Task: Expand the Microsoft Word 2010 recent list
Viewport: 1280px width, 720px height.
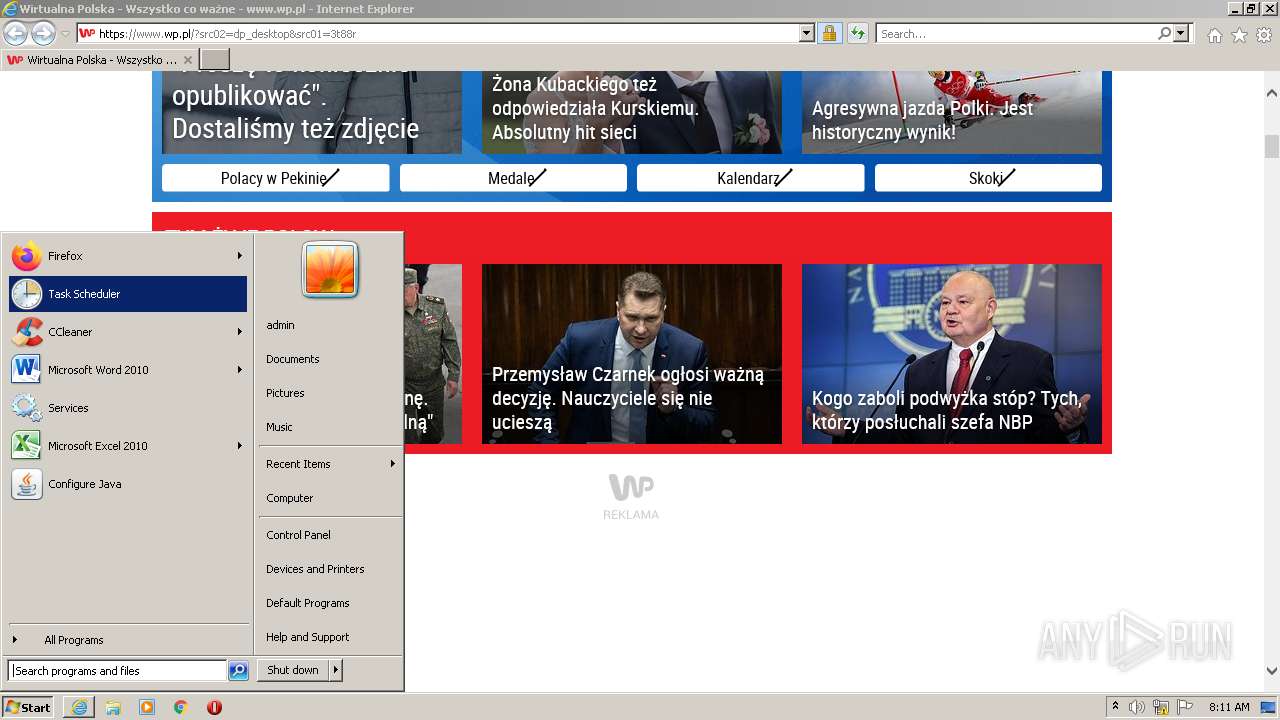Action: tap(239, 370)
